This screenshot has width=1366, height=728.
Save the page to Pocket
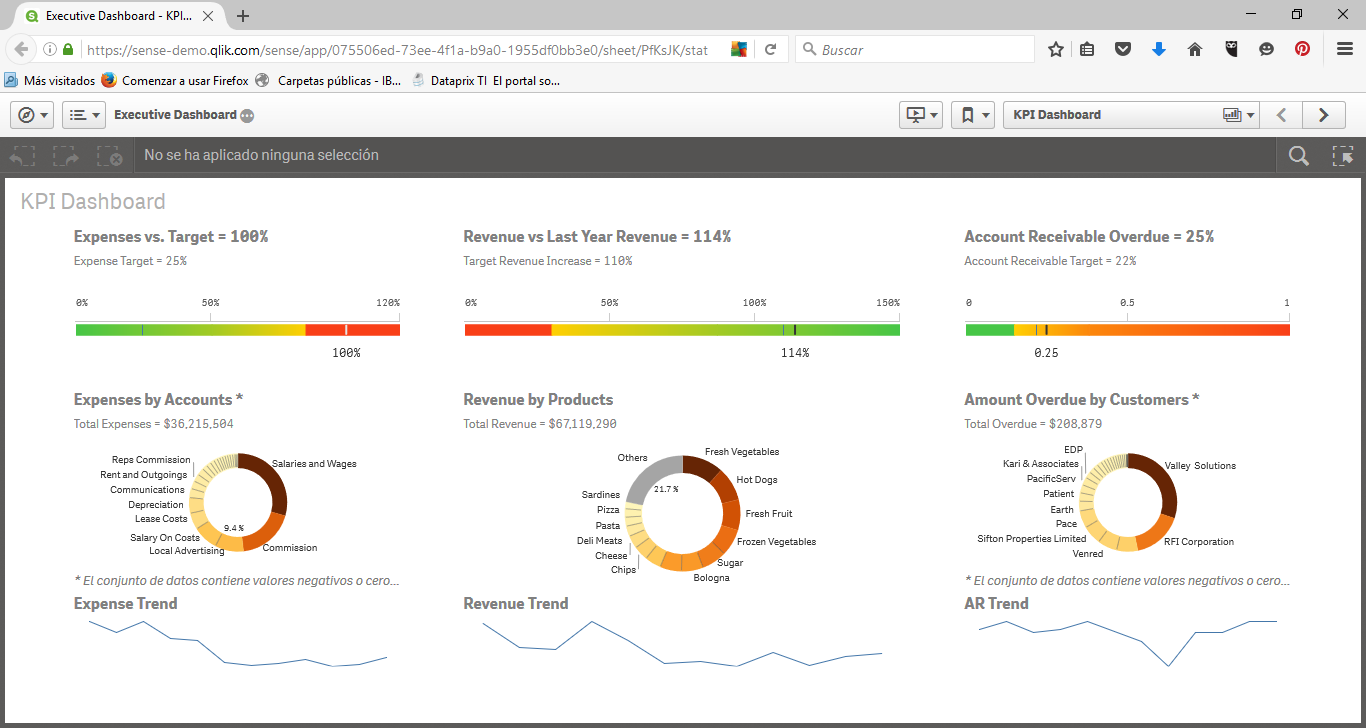point(1123,48)
